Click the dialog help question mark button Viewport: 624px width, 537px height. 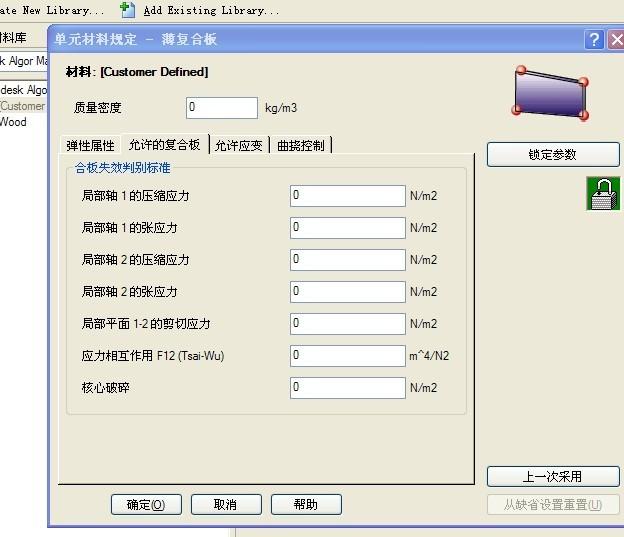(x=594, y=40)
